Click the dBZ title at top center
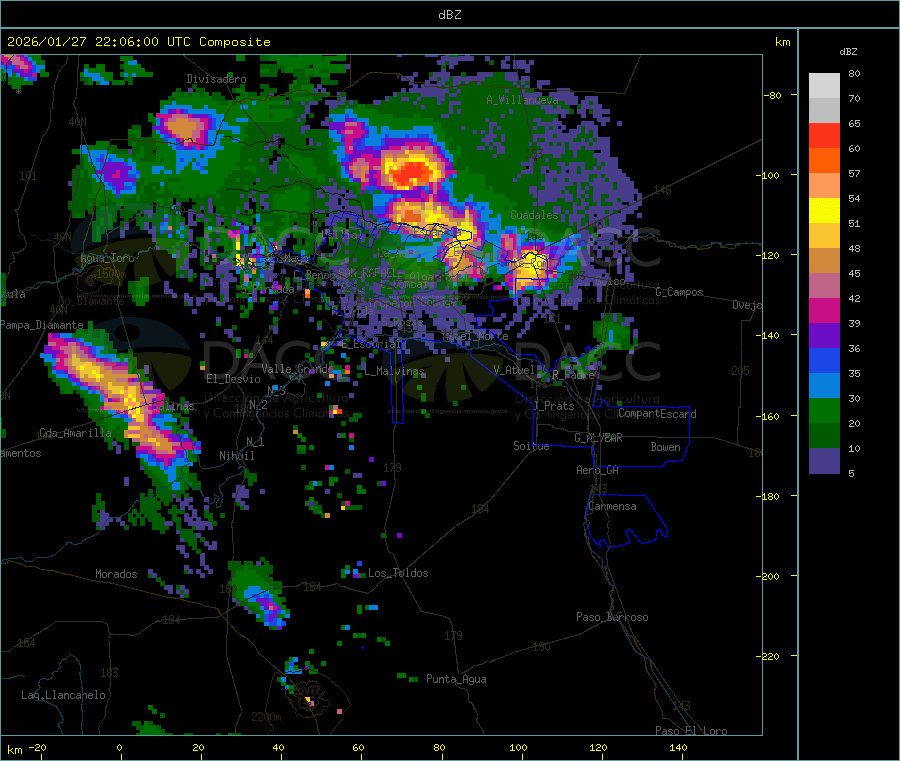 [x=449, y=15]
